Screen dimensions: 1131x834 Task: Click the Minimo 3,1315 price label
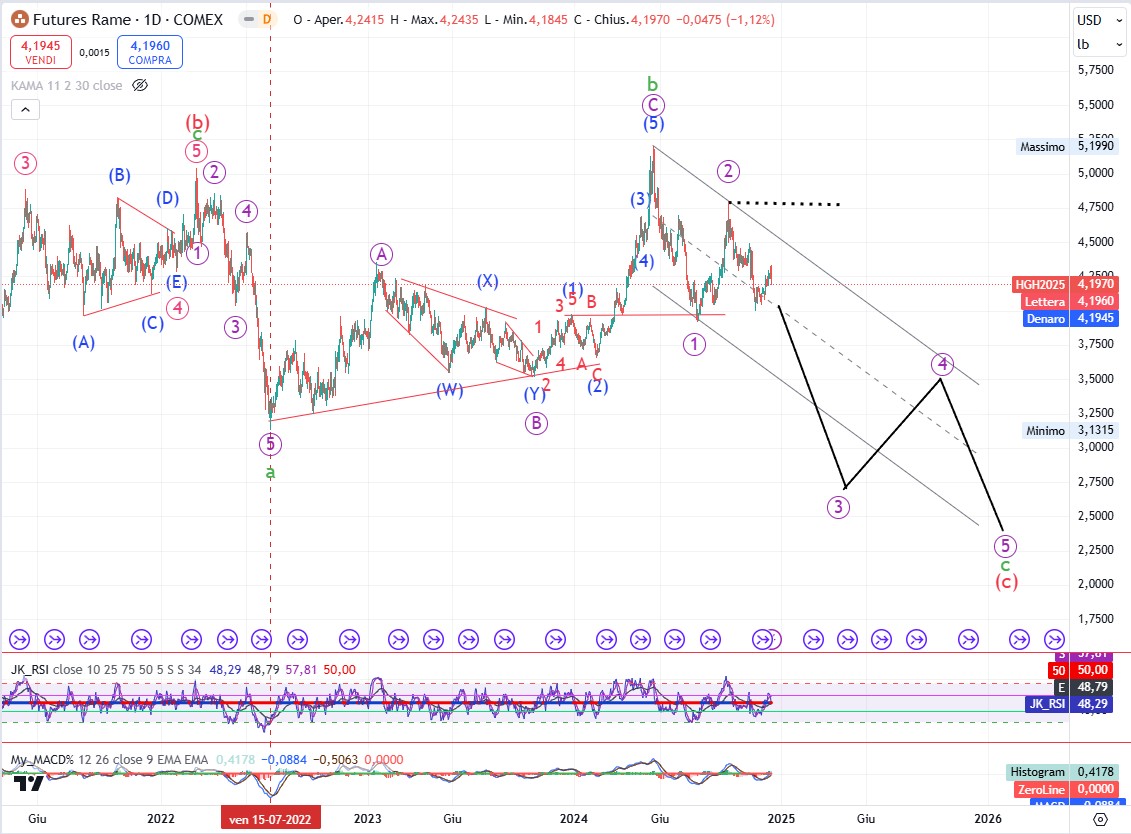click(1070, 431)
